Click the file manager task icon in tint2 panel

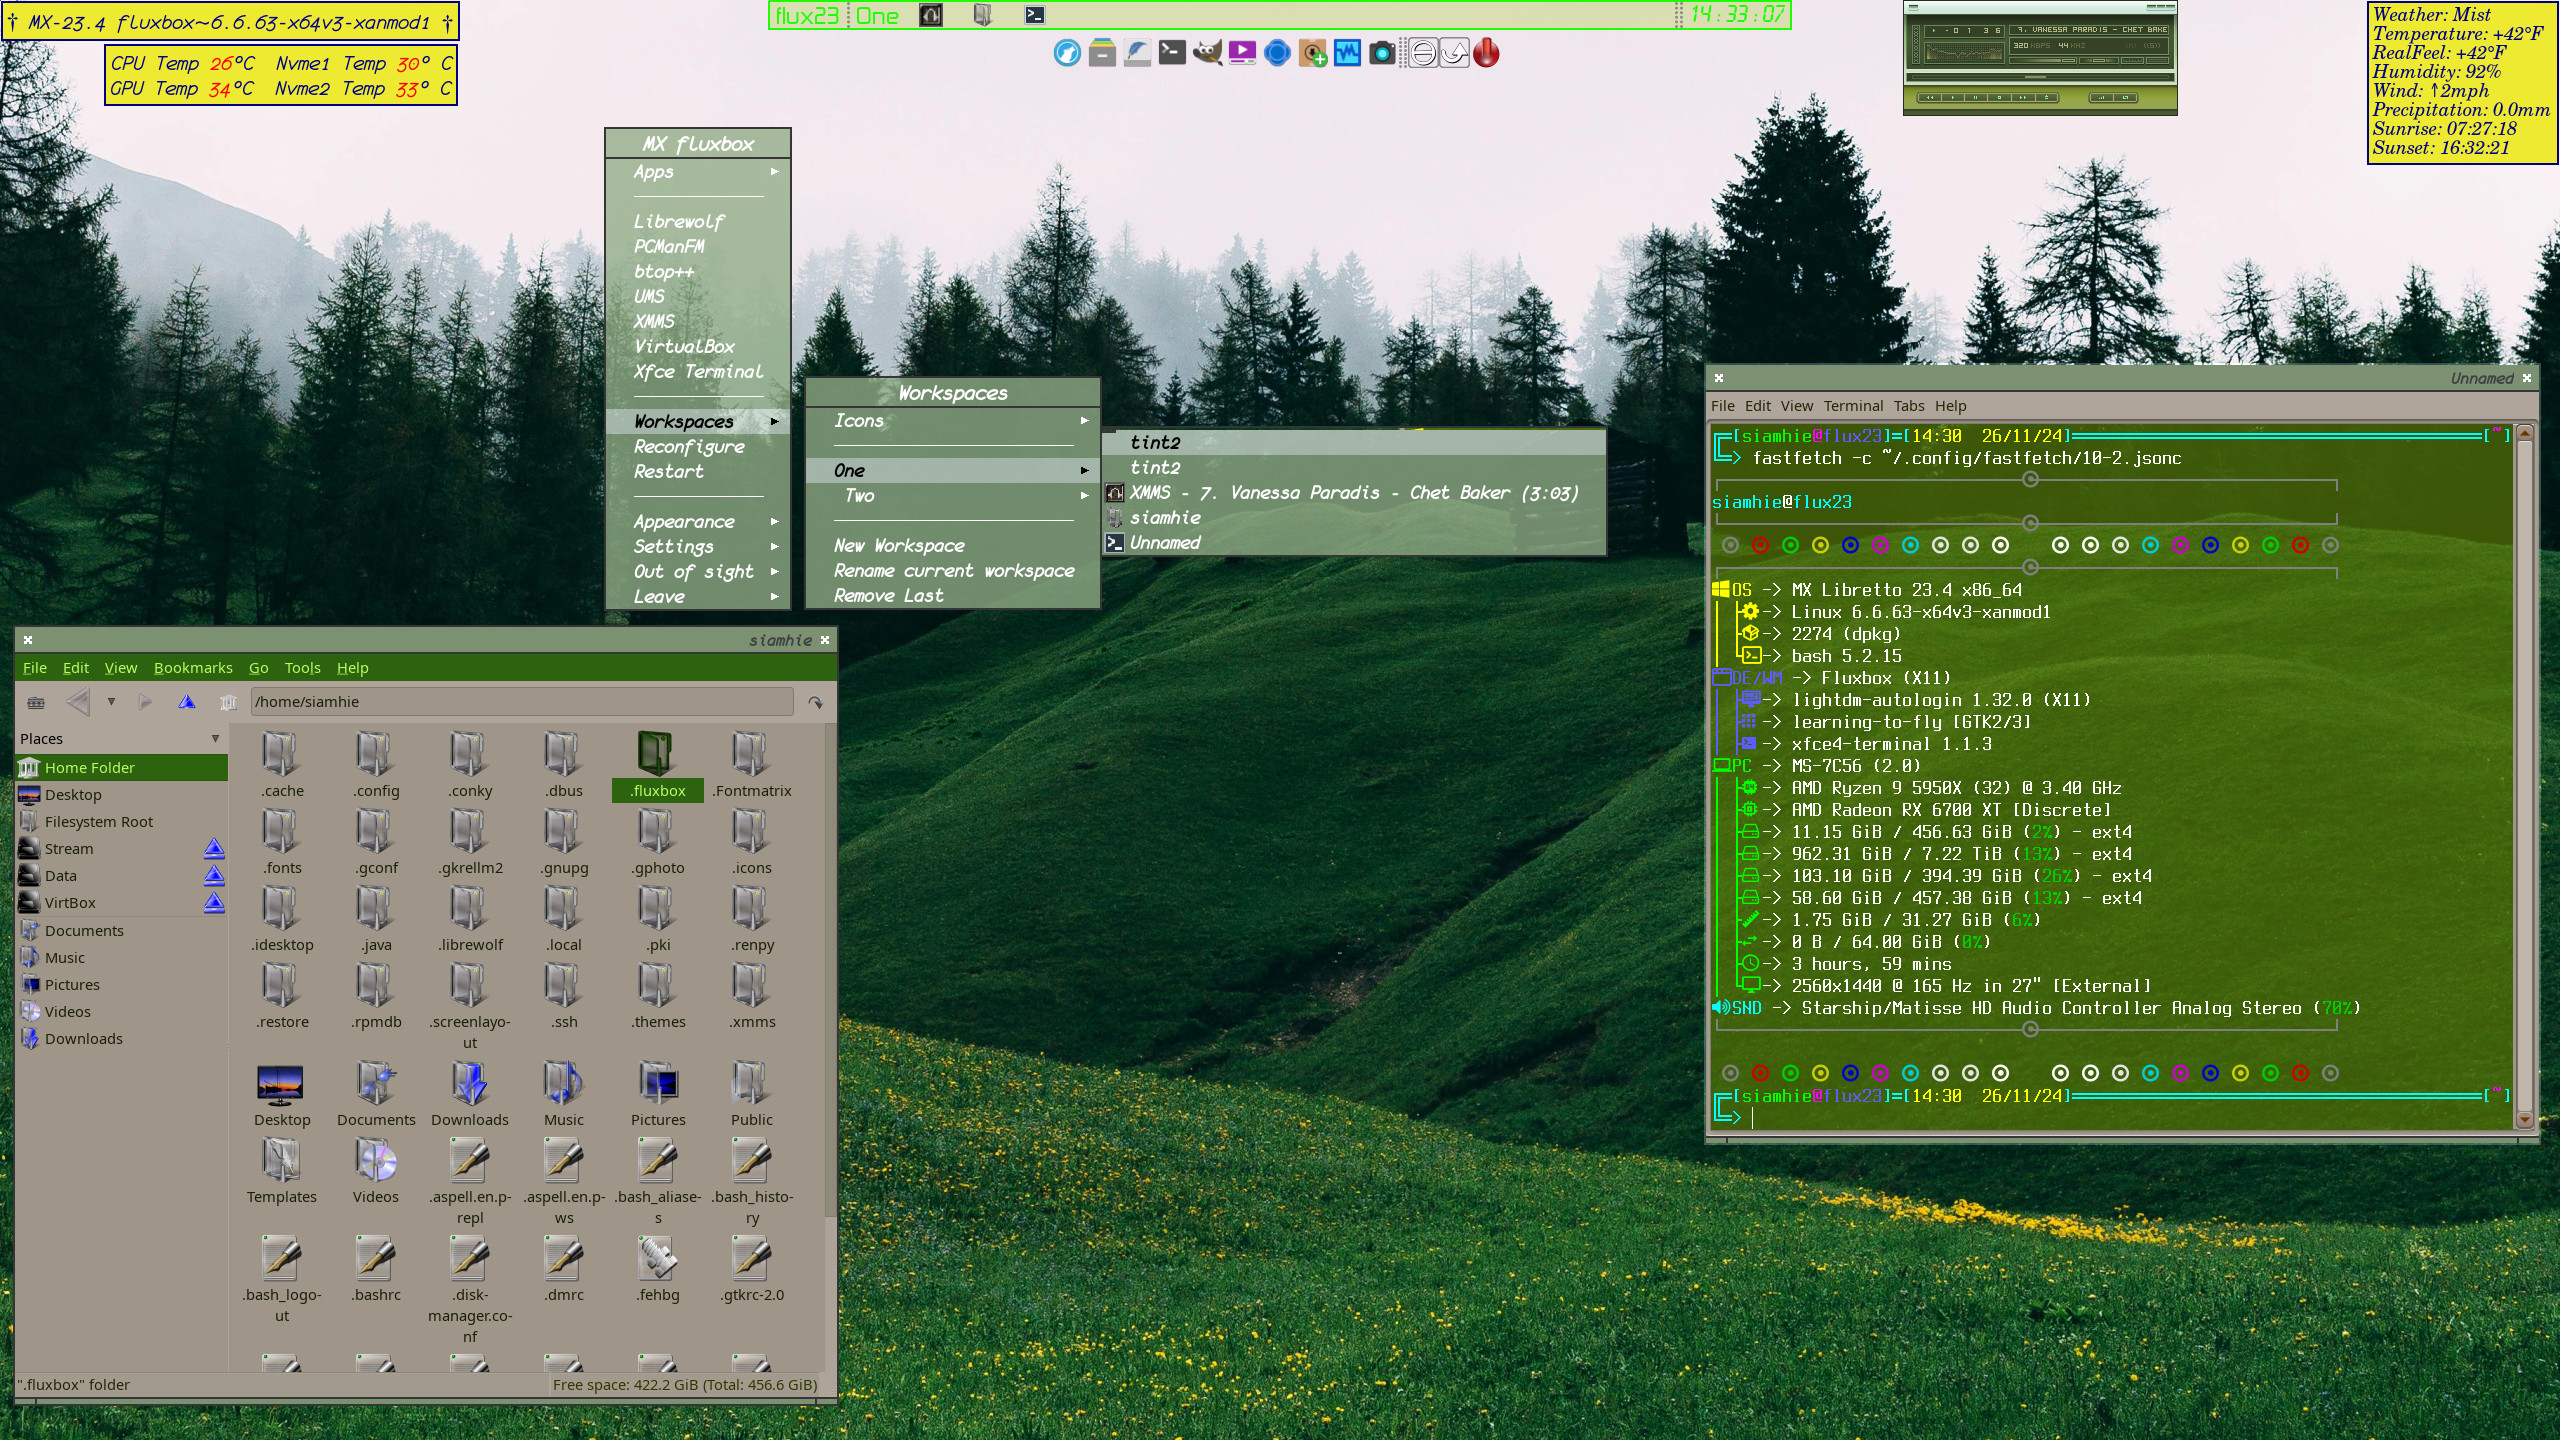983,15
